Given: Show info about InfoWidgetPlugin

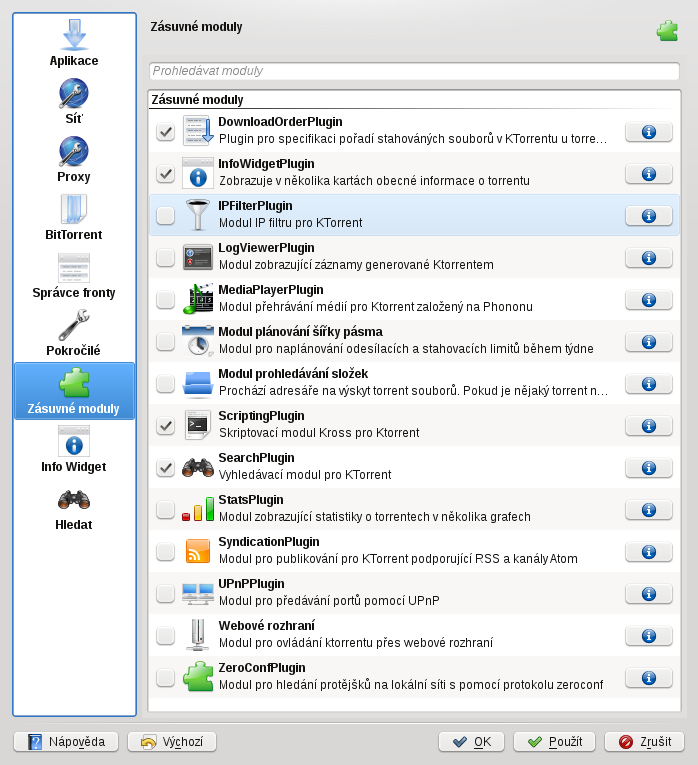Looking at the screenshot, I should pyautogui.click(x=649, y=174).
